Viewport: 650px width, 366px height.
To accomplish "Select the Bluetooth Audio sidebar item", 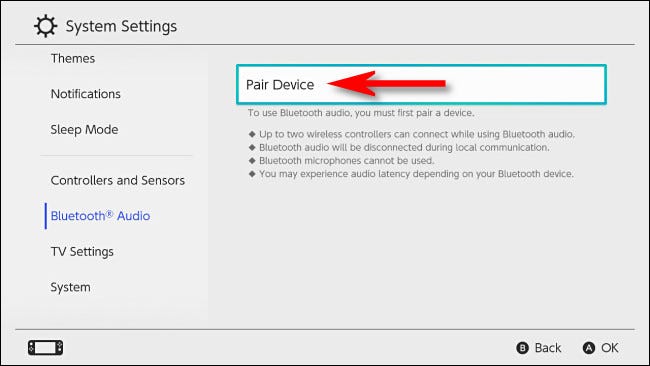I will pyautogui.click(x=100, y=216).
